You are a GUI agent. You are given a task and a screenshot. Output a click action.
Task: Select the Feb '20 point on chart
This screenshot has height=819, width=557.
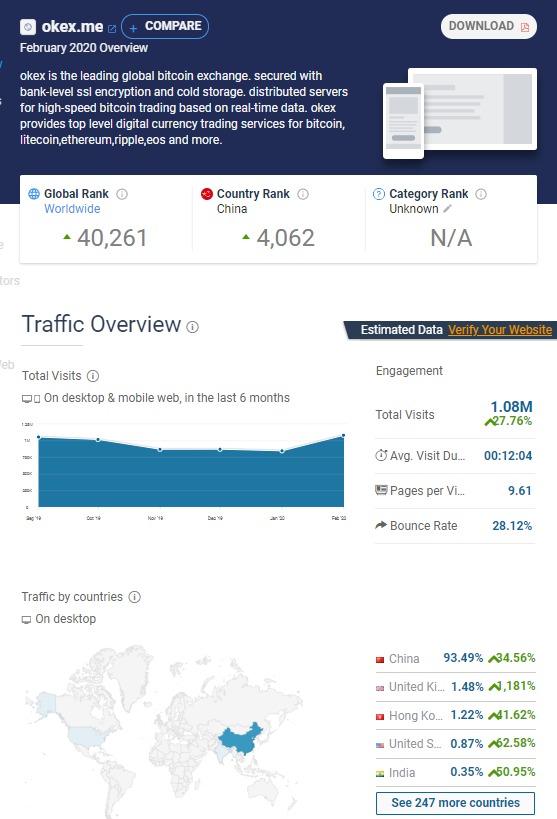click(x=343, y=435)
